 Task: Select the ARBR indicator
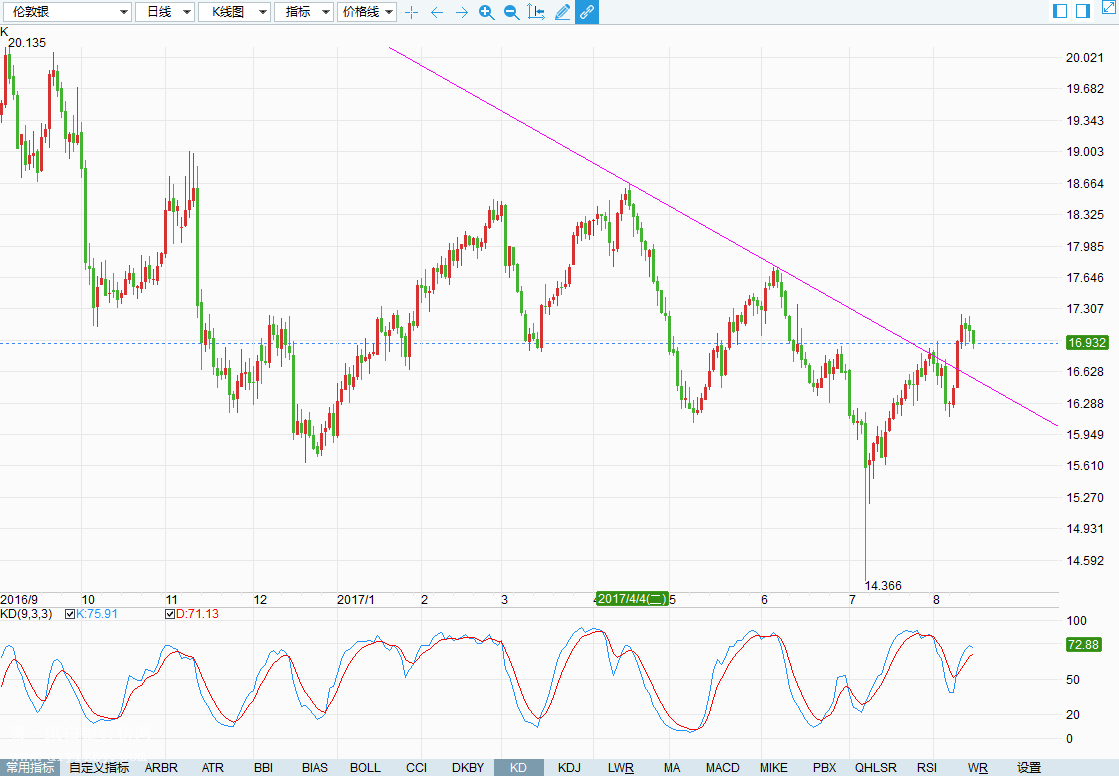tap(161, 767)
